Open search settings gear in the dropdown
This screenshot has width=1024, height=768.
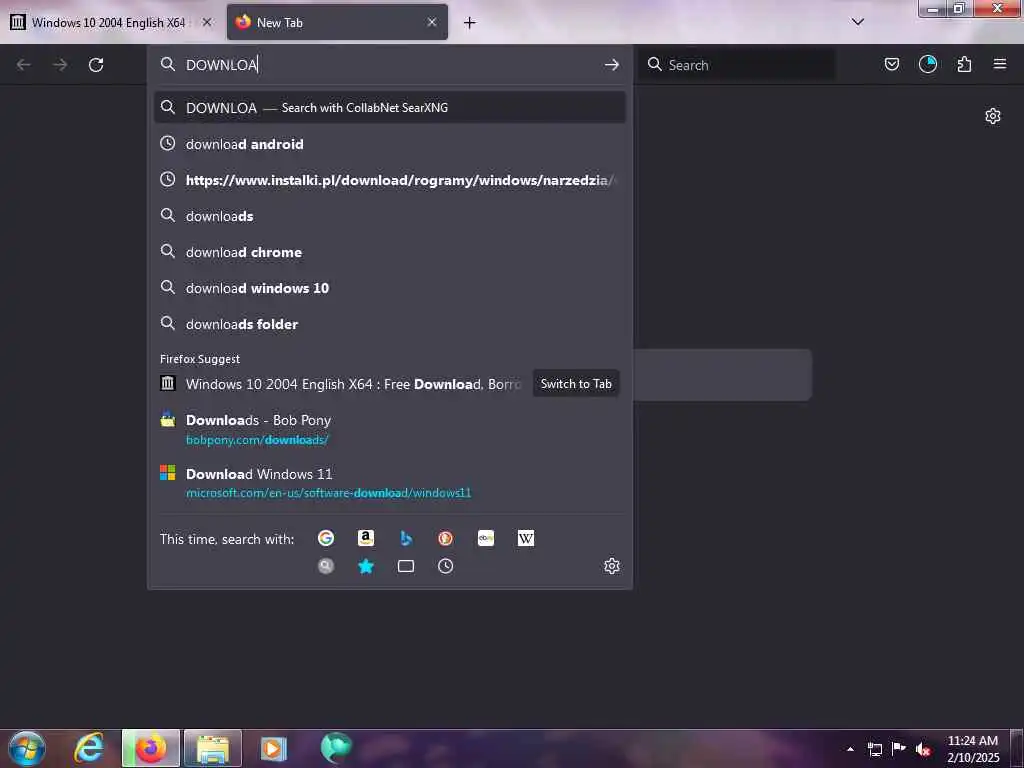611,566
